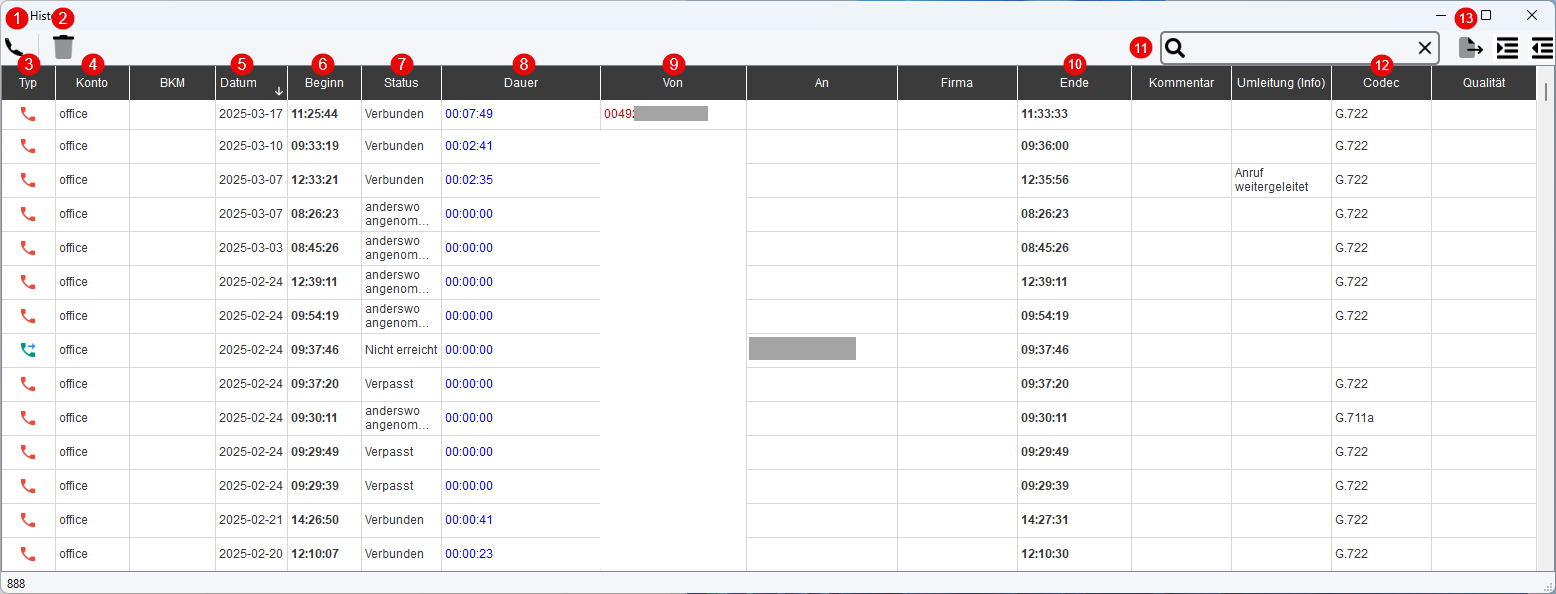Click the Firma column header
Viewport: 1556px width, 594px height.
[957, 83]
